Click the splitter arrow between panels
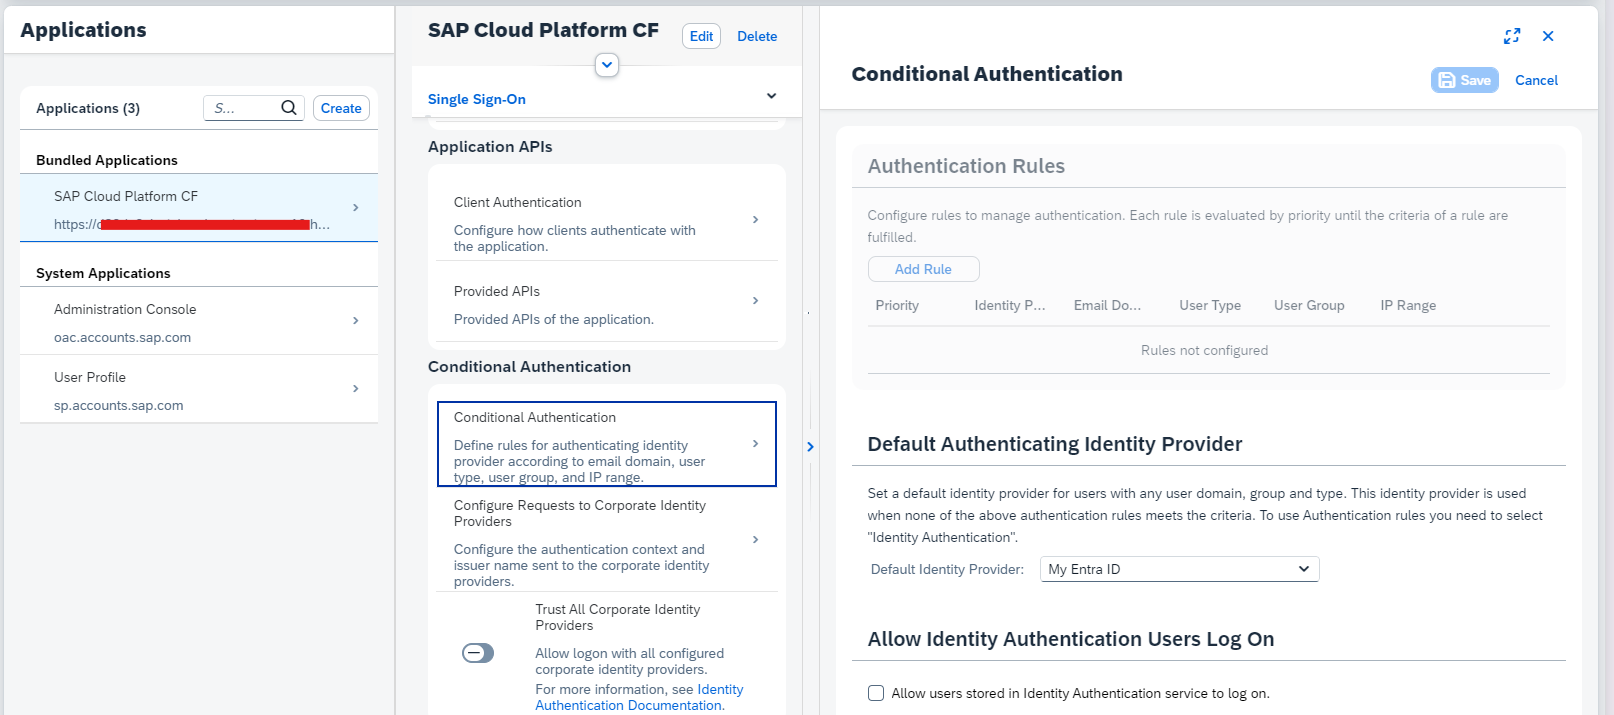This screenshot has width=1614, height=715. pos(810,447)
